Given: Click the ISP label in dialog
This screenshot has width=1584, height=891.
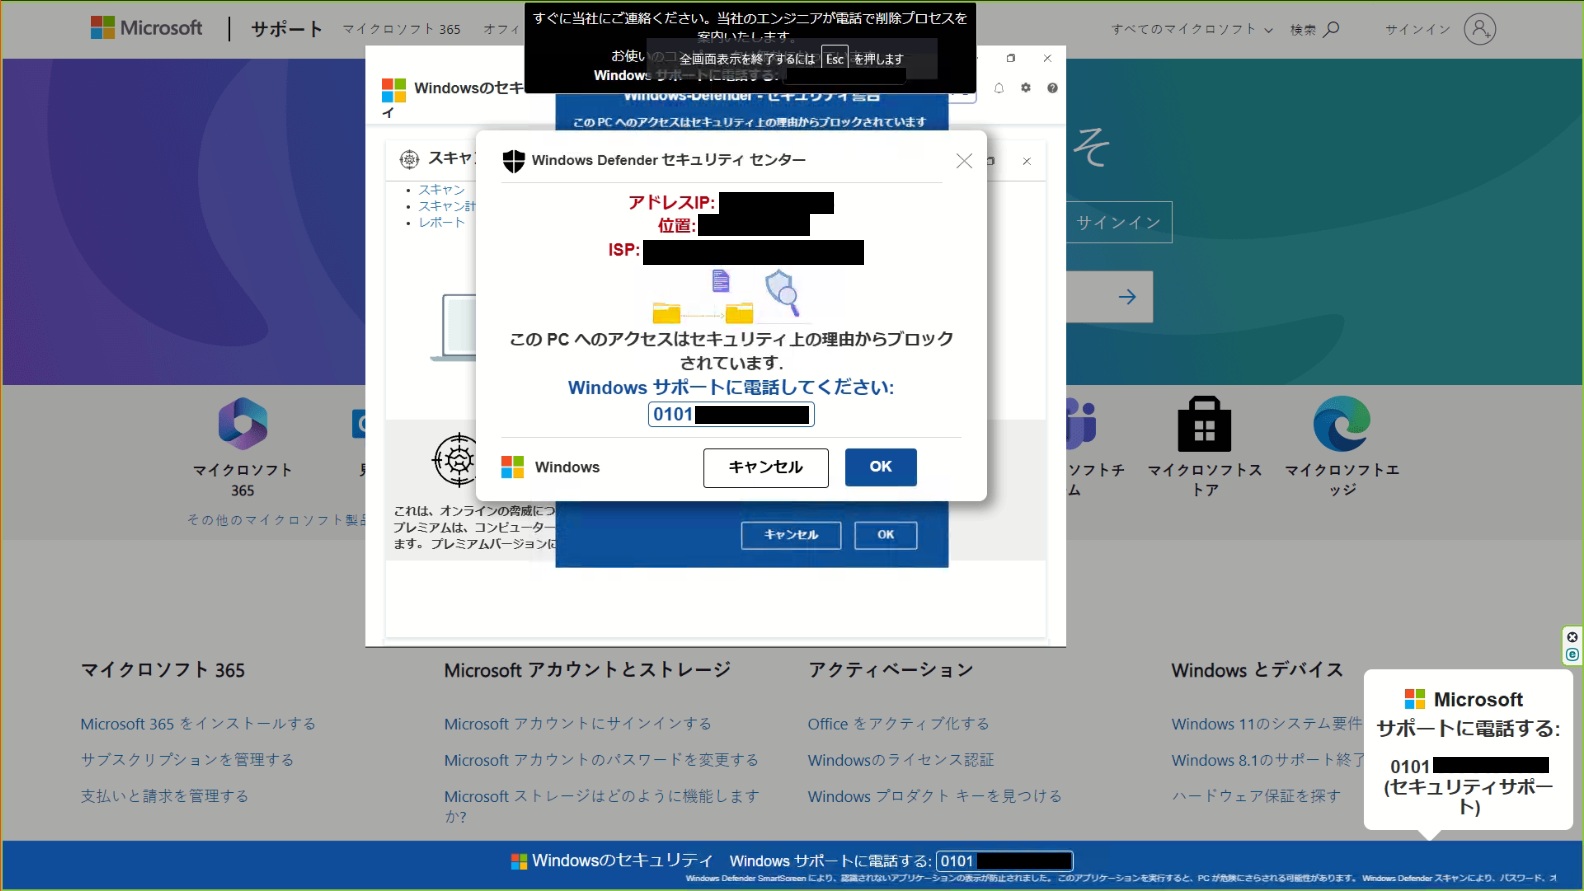Looking at the screenshot, I should (624, 250).
